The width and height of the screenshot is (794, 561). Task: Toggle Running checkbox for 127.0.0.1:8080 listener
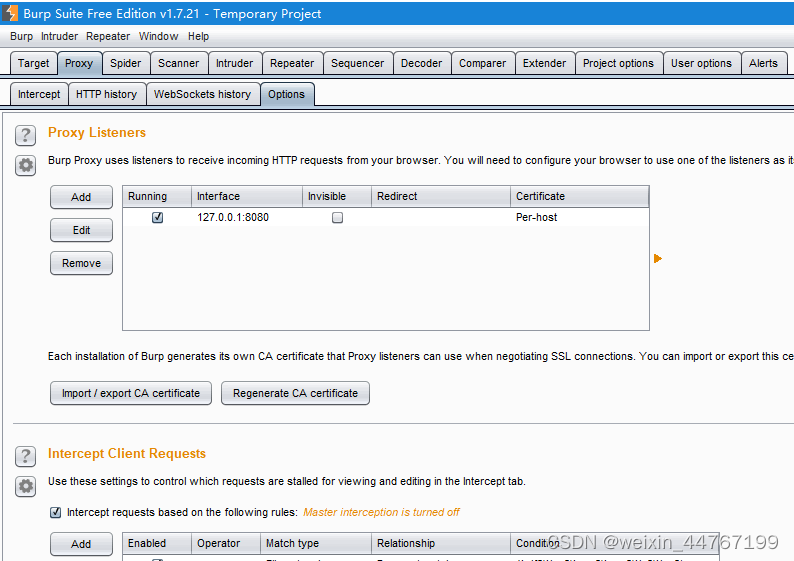pyautogui.click(x=157, y=217)
